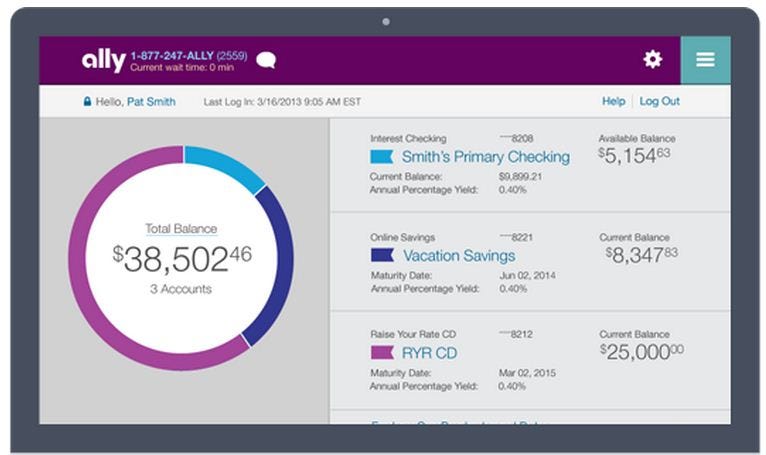Click the 3 Accounts text
Viewport: 766px width, 455px height.
pyautogui.click(x=181, y=289)
